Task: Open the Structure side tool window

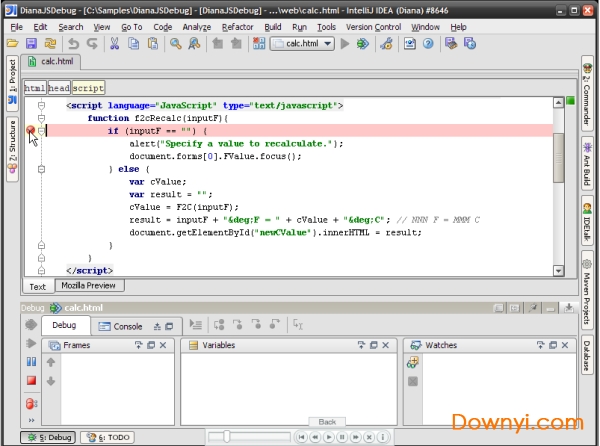Action: click(x=12, y=148)
